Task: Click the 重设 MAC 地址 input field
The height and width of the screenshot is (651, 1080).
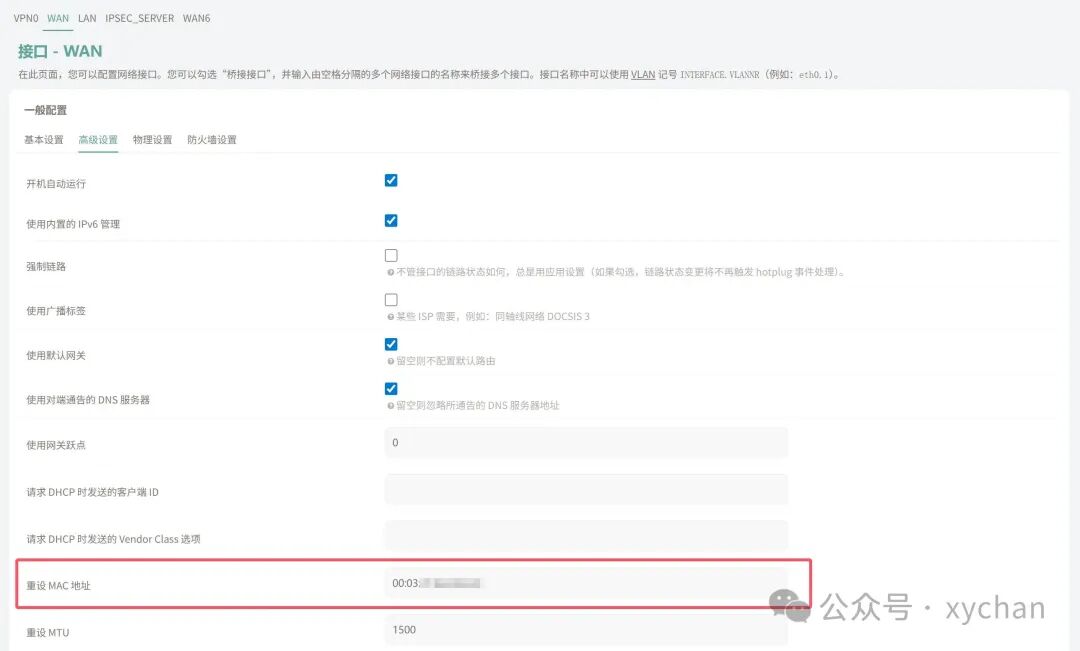Action: click(x=586, y=583)
